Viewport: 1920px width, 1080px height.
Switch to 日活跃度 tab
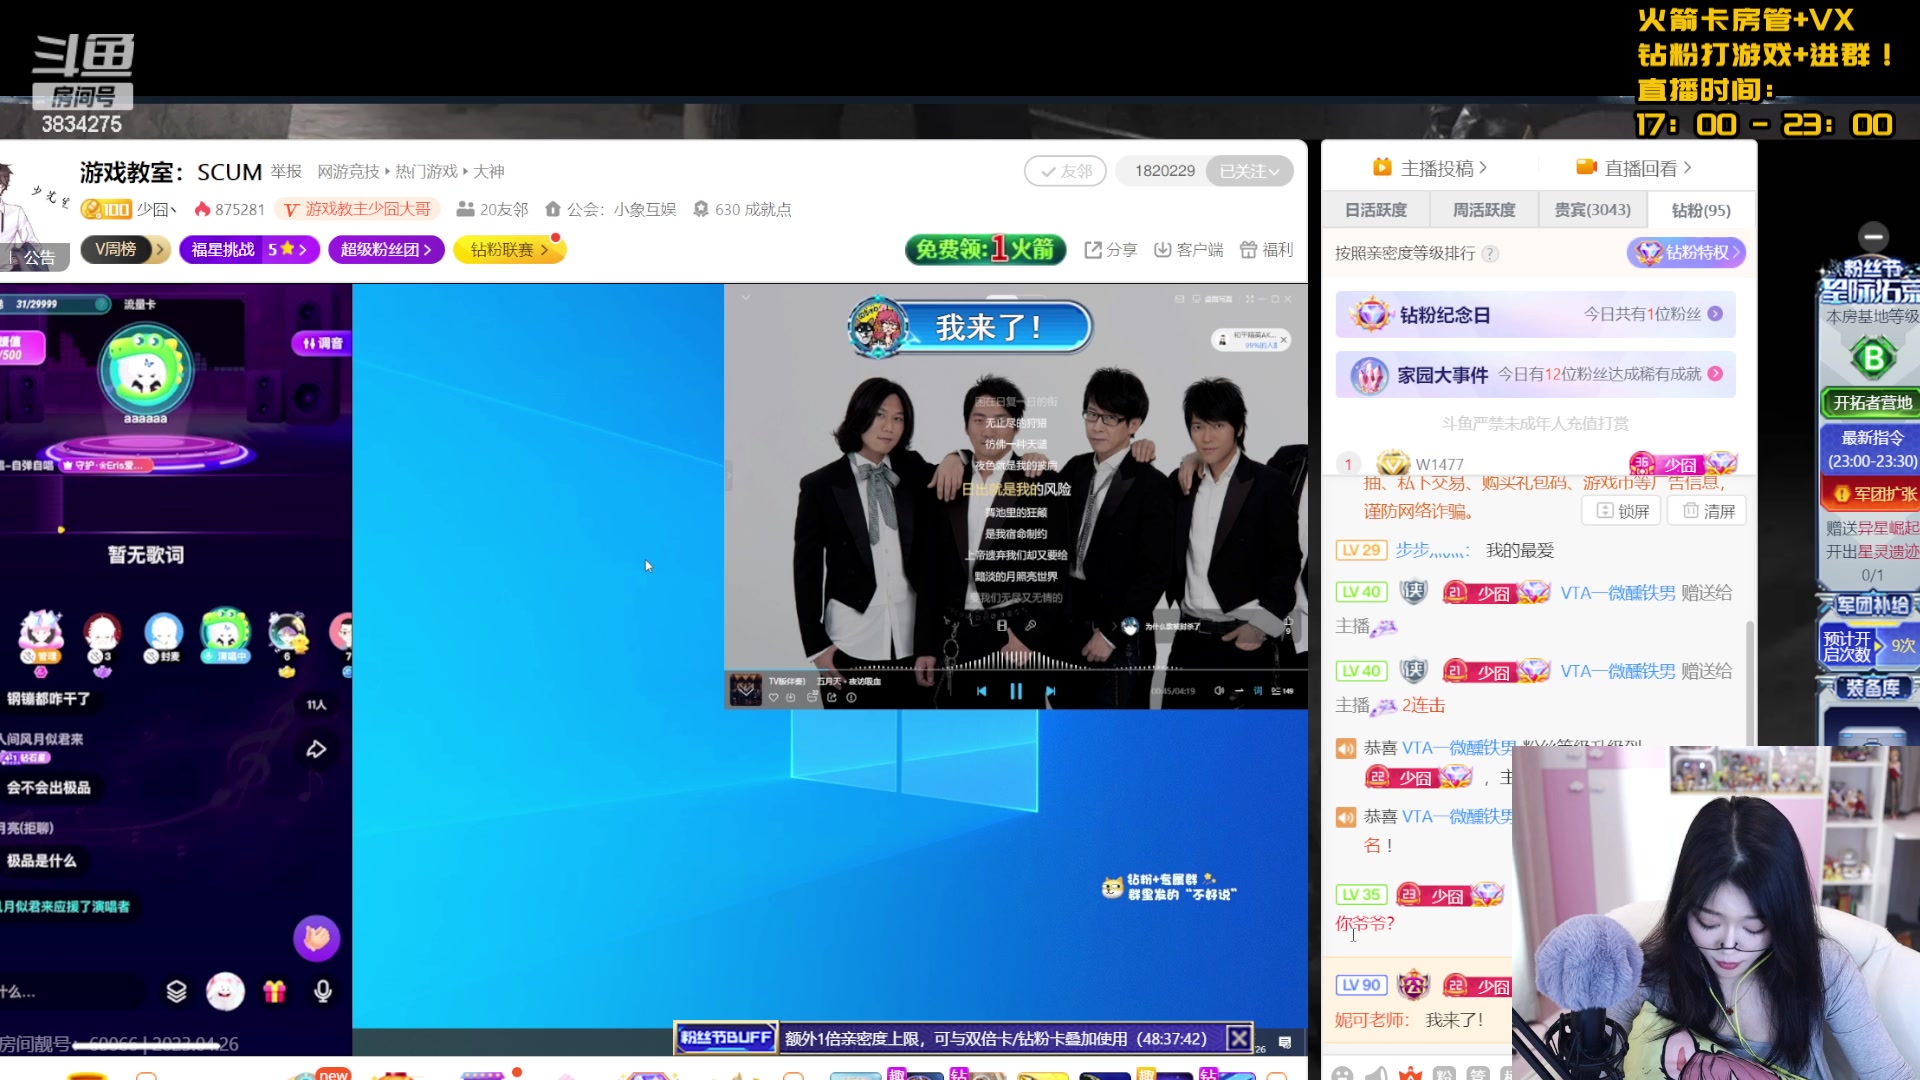[1376, 210]
